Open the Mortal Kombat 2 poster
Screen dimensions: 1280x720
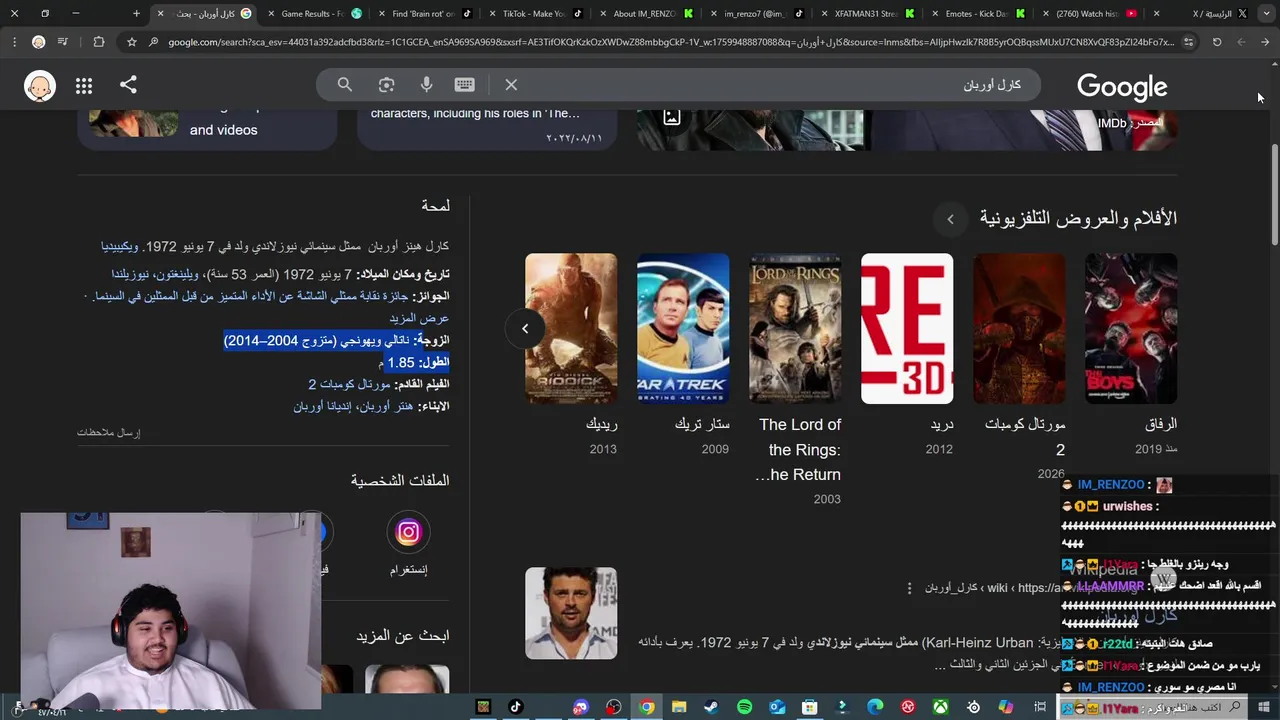coord(1019,328)
